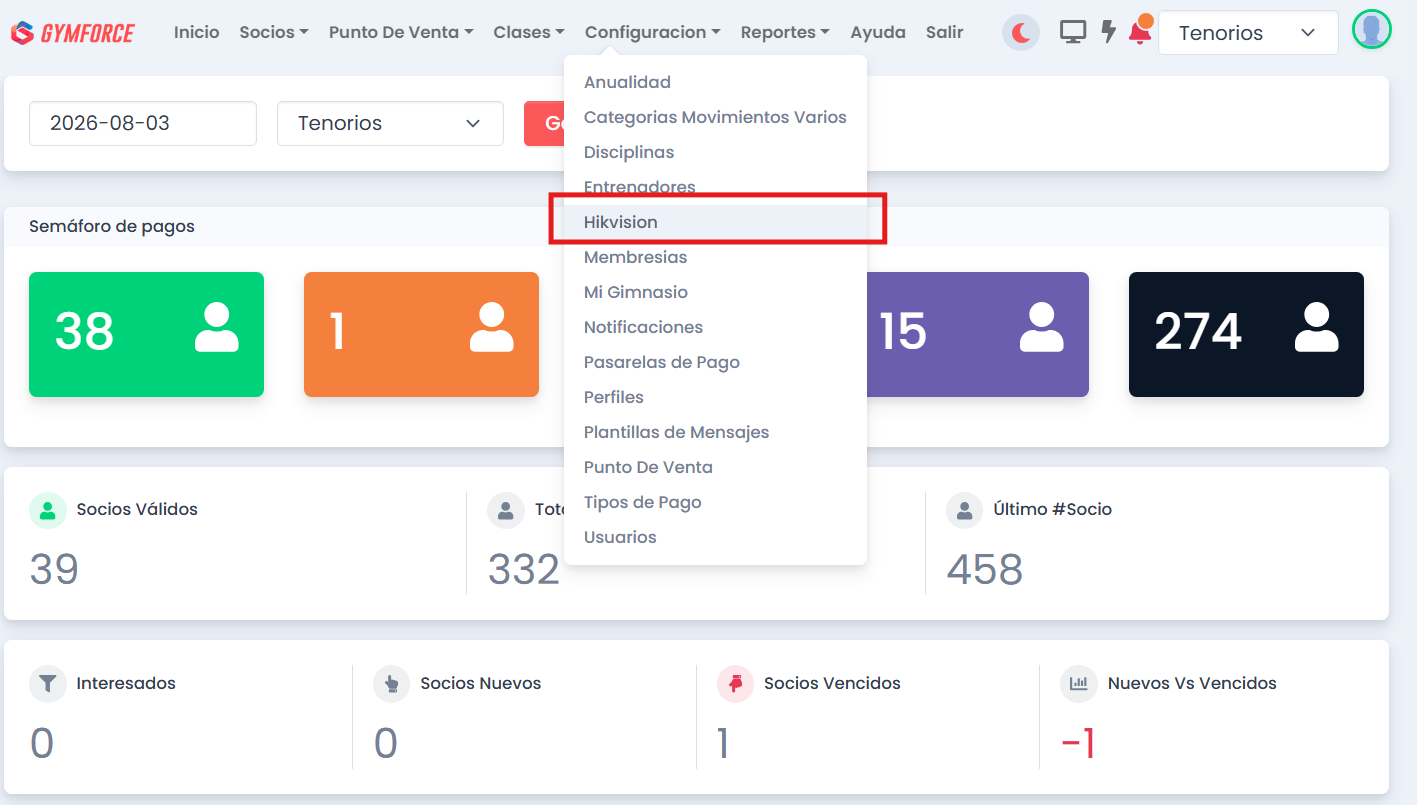This screenshot has height=805, width=1417.
Task: Click the total value 332
Action: (524, 569)
